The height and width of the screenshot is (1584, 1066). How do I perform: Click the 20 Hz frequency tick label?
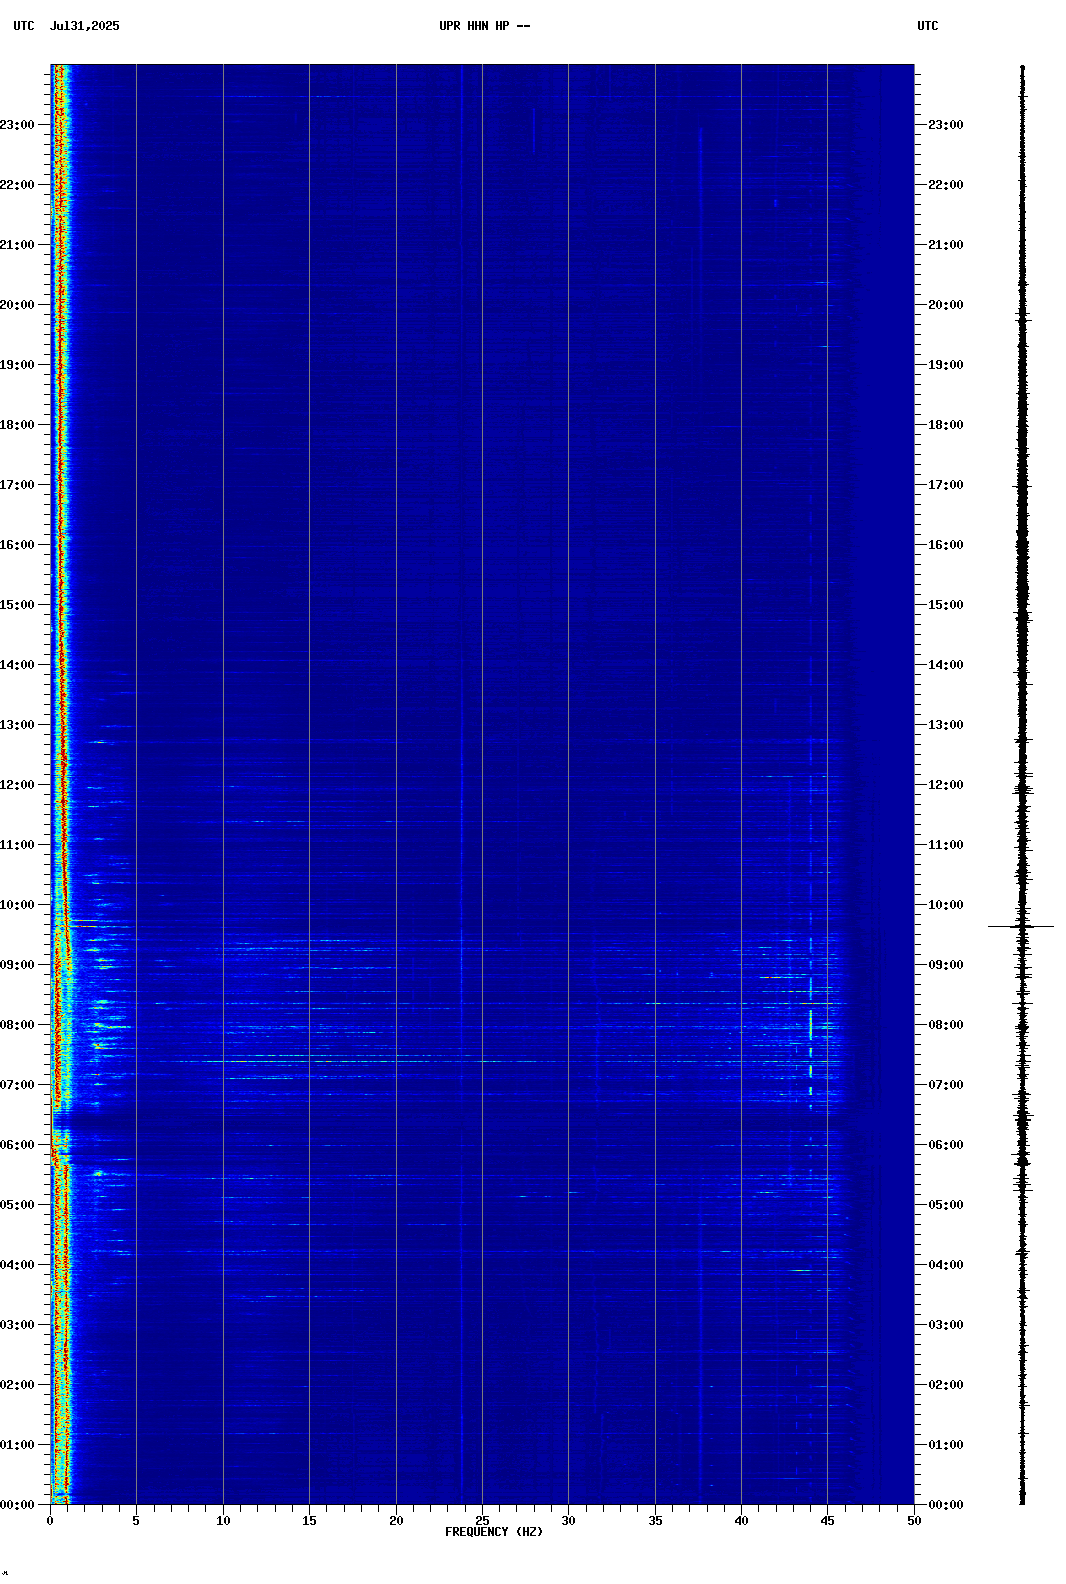tap(396, 1521)
